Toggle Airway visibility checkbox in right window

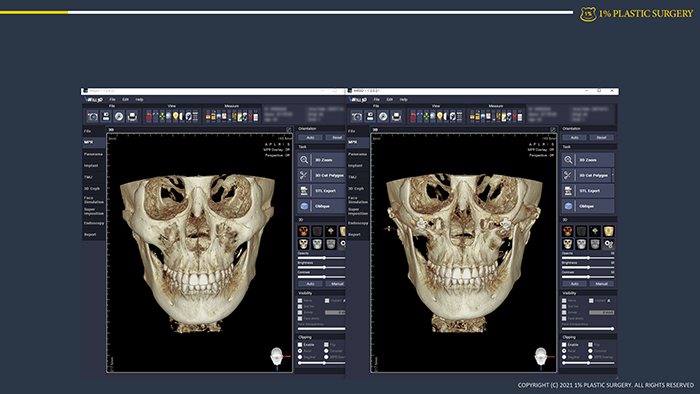564,312
